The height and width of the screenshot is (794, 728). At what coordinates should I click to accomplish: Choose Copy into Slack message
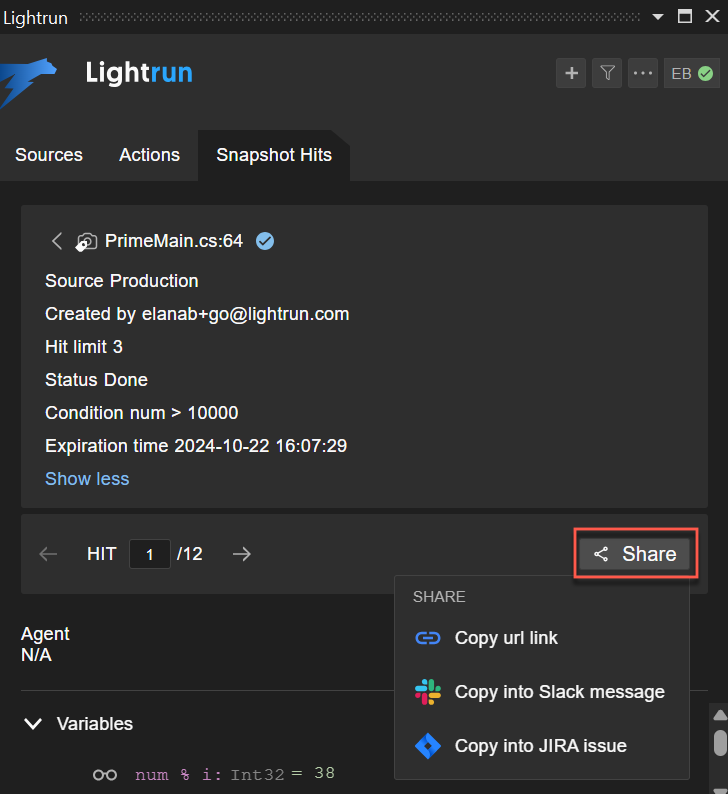coord(559,692)
